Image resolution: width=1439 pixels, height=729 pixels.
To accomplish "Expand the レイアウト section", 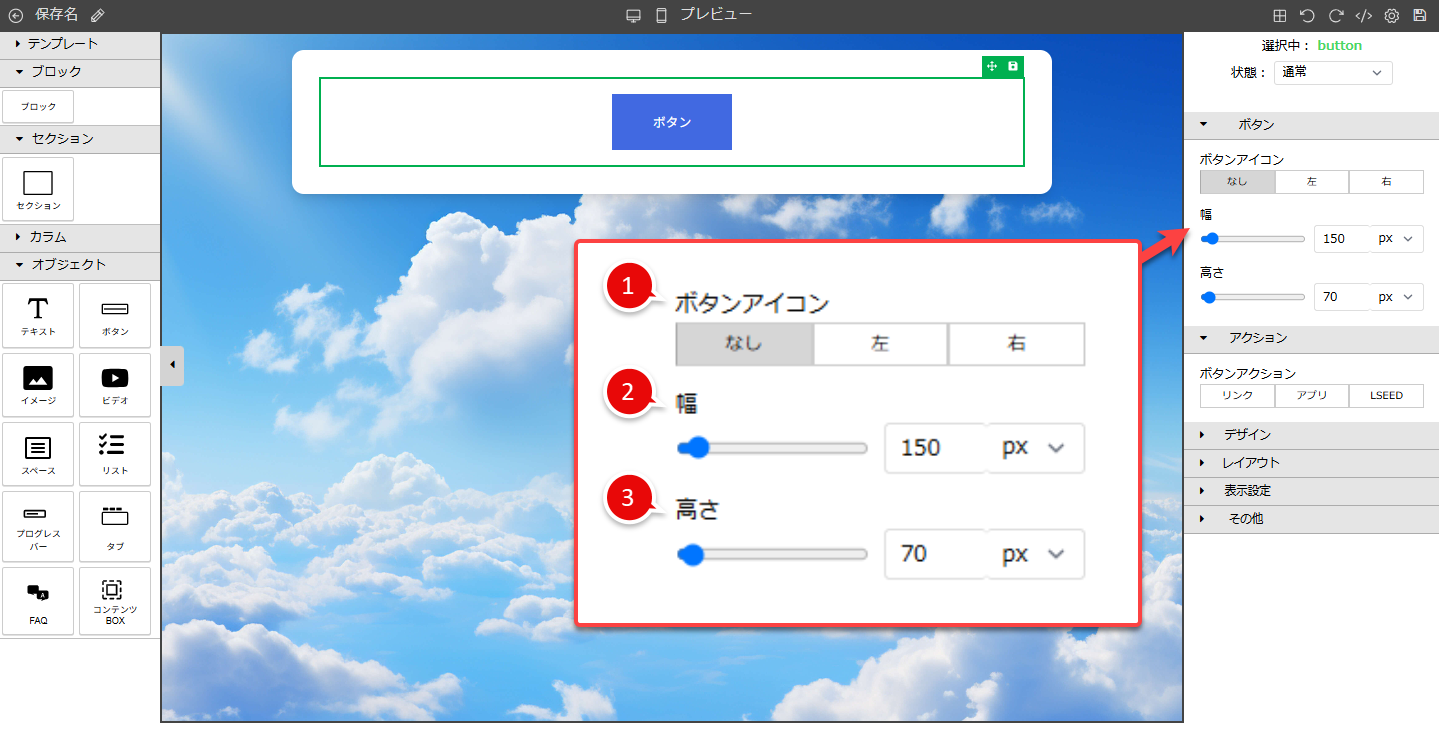I will coord(1250,463).
